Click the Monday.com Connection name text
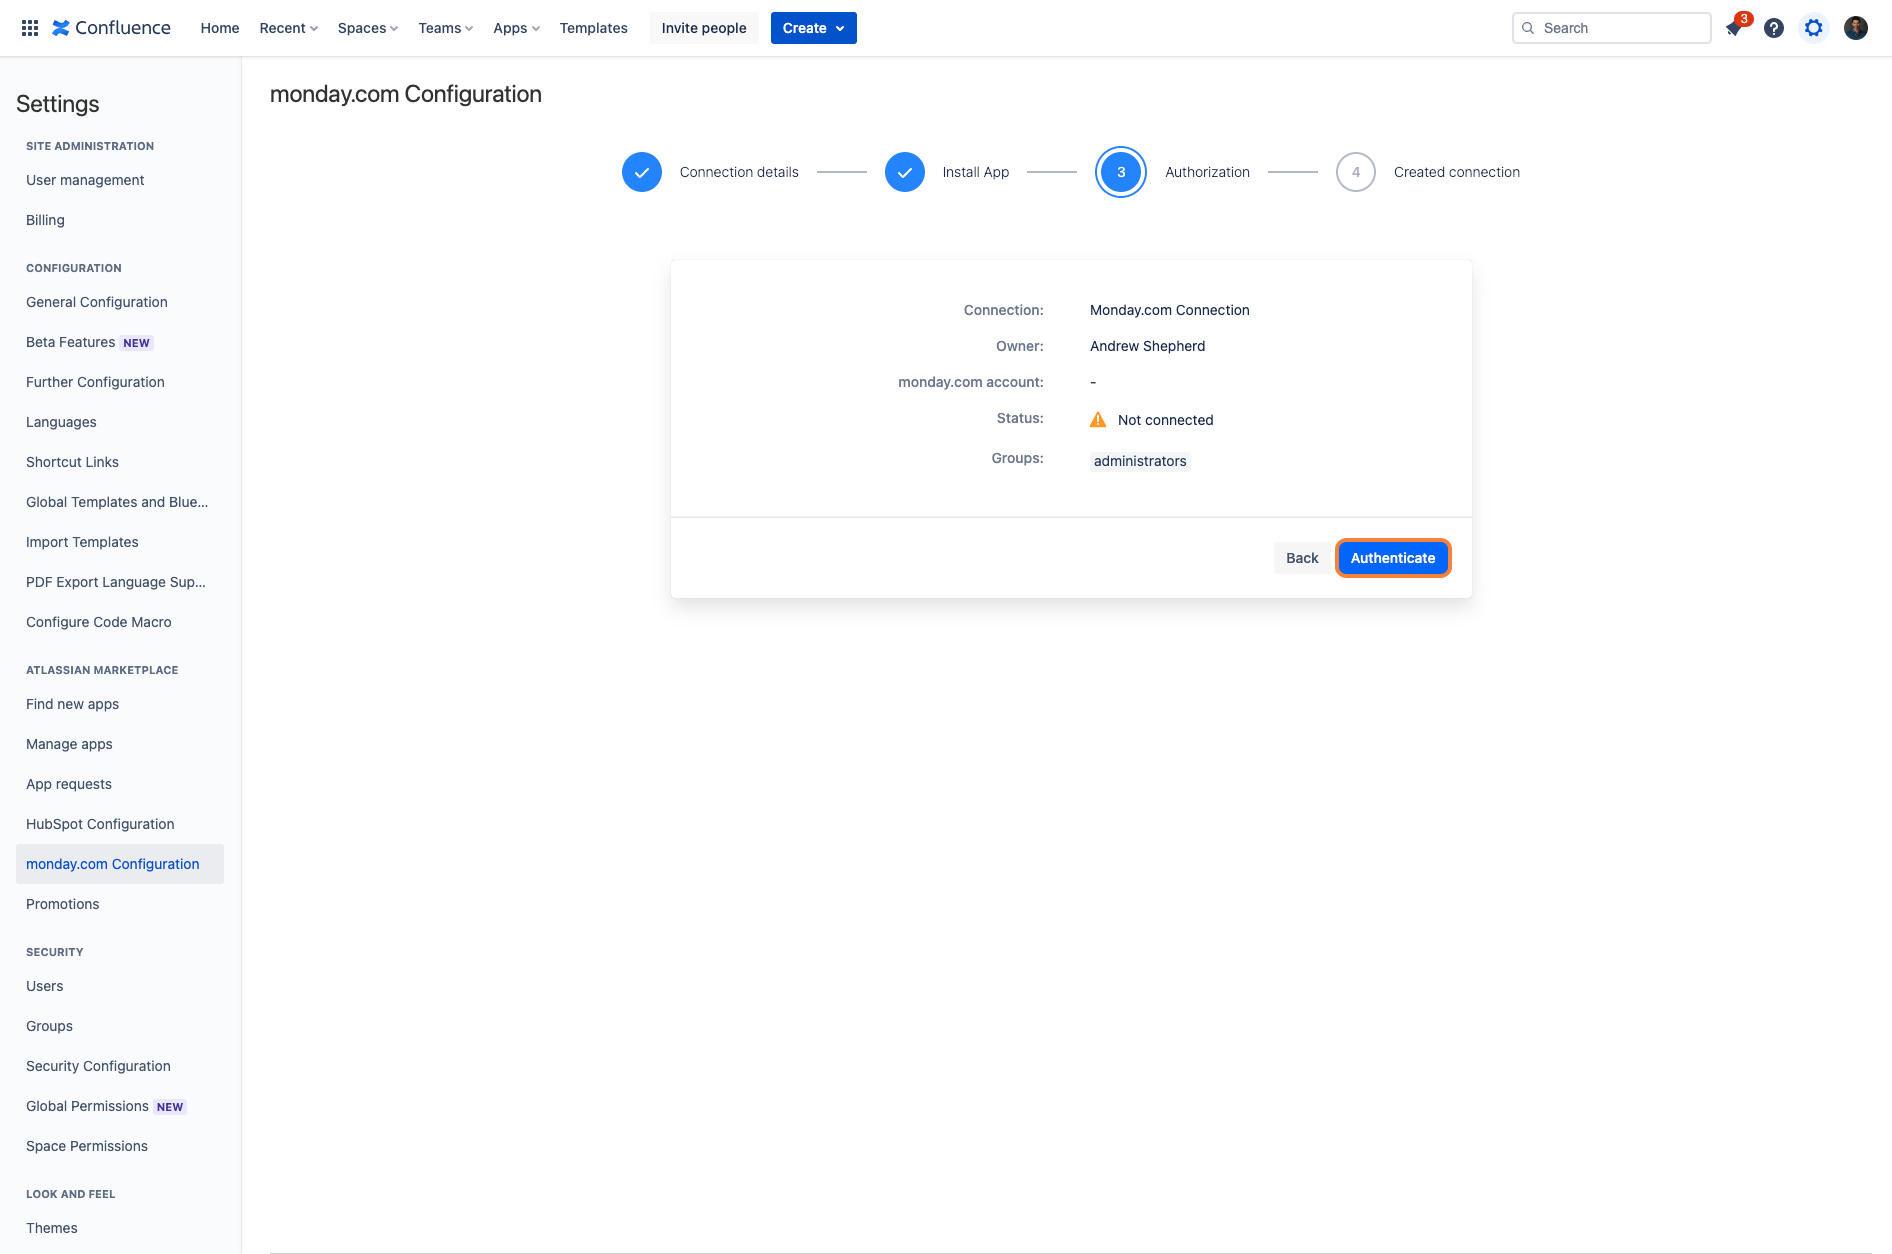This screenshot has width=1892, height=1254. (1170, 310)
